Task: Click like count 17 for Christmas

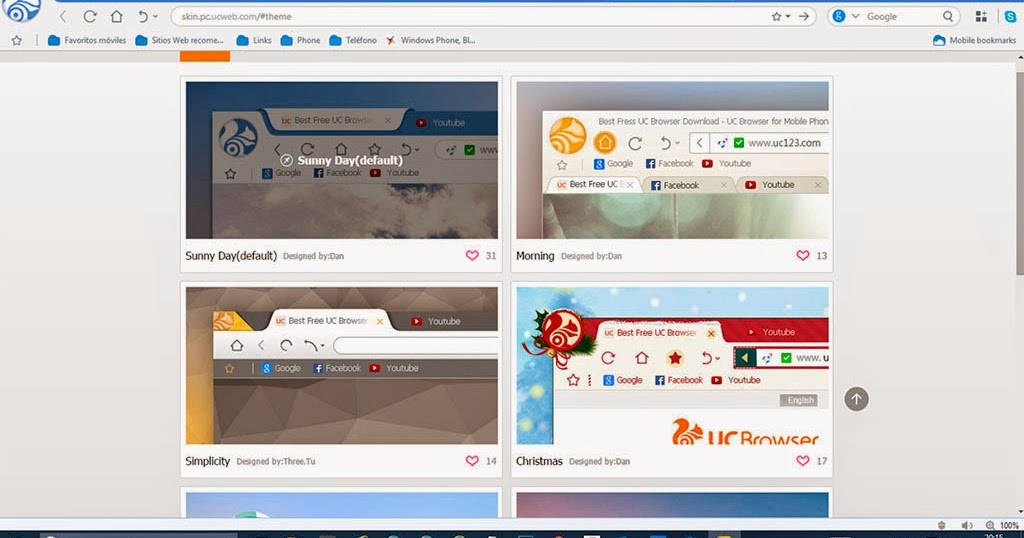Action: [822, 461]
